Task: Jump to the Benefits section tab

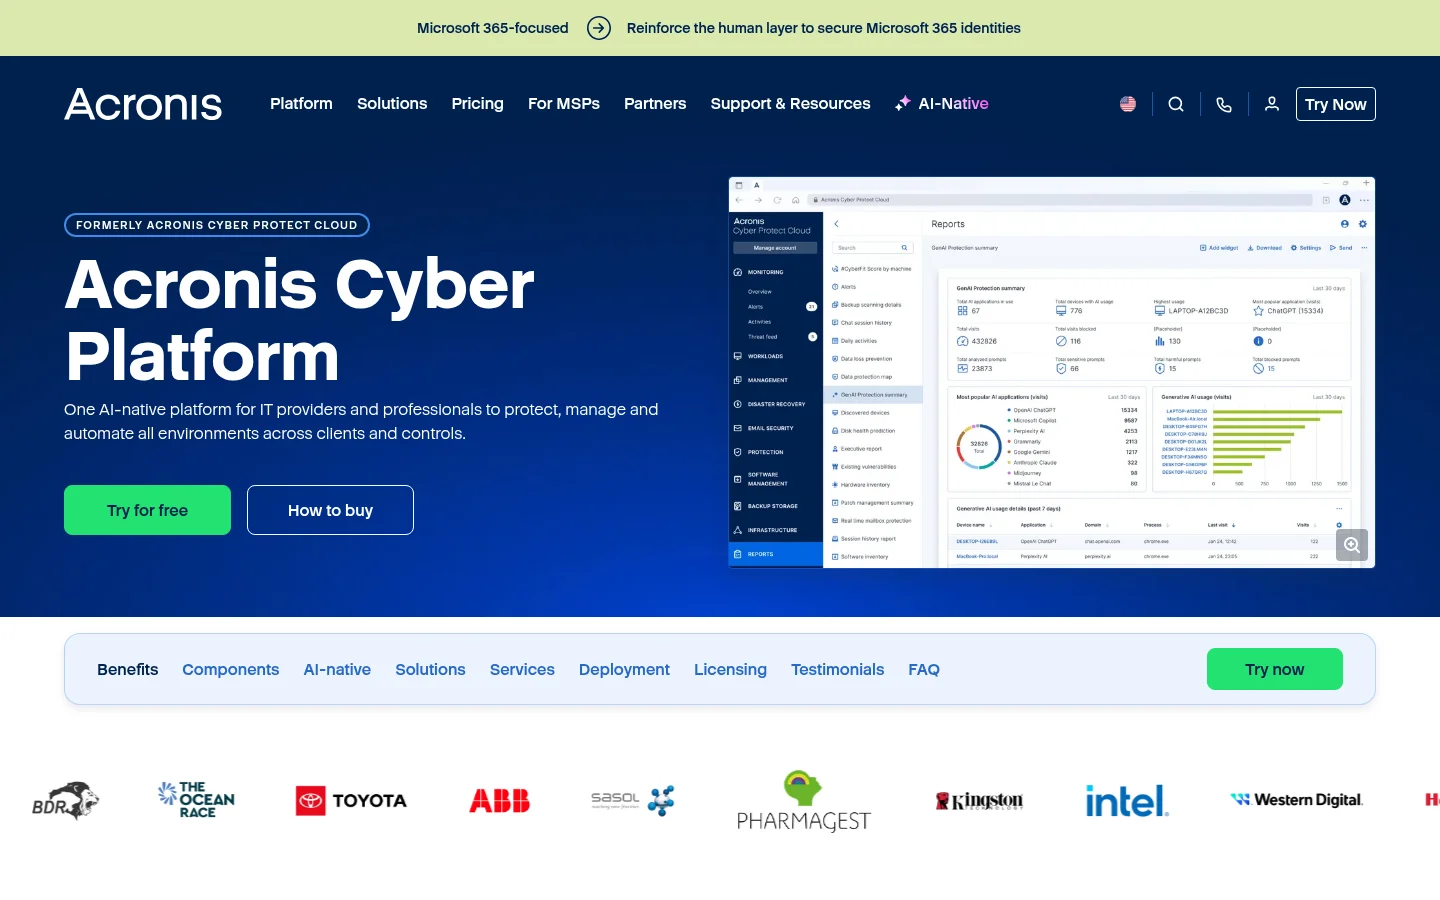Action: 127,669
